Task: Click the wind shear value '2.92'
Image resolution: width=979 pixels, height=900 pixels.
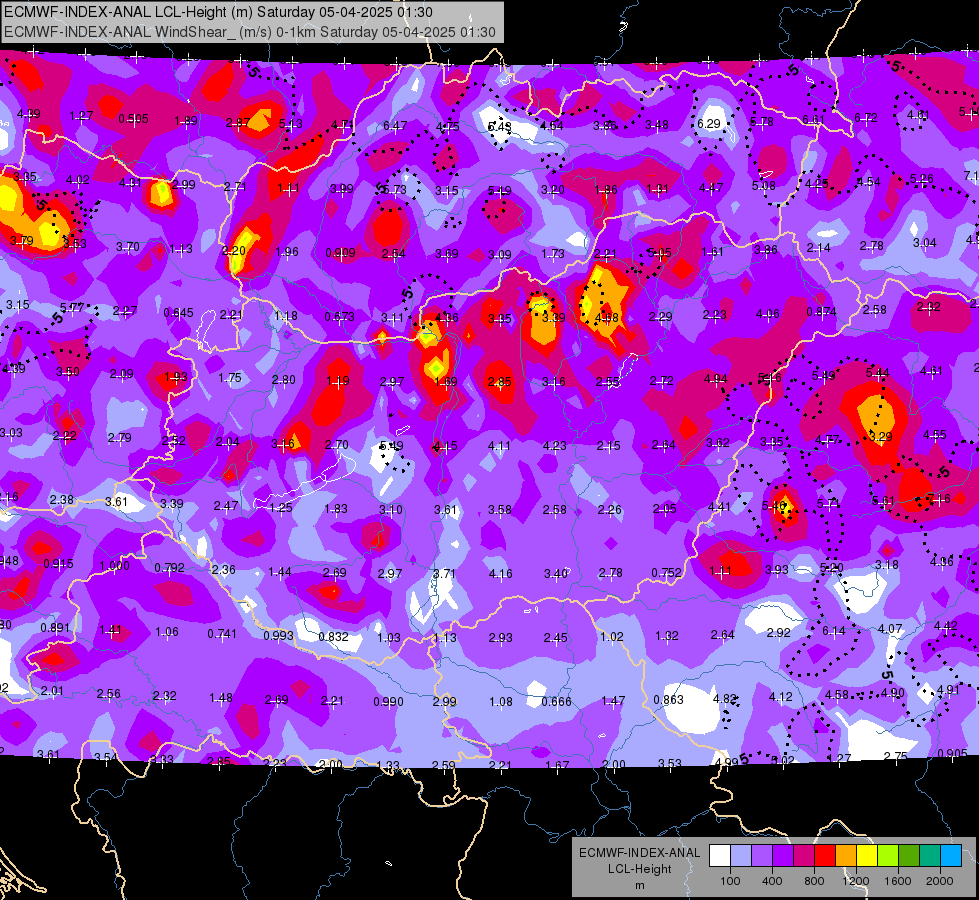Action: click(x=779, y=632)
